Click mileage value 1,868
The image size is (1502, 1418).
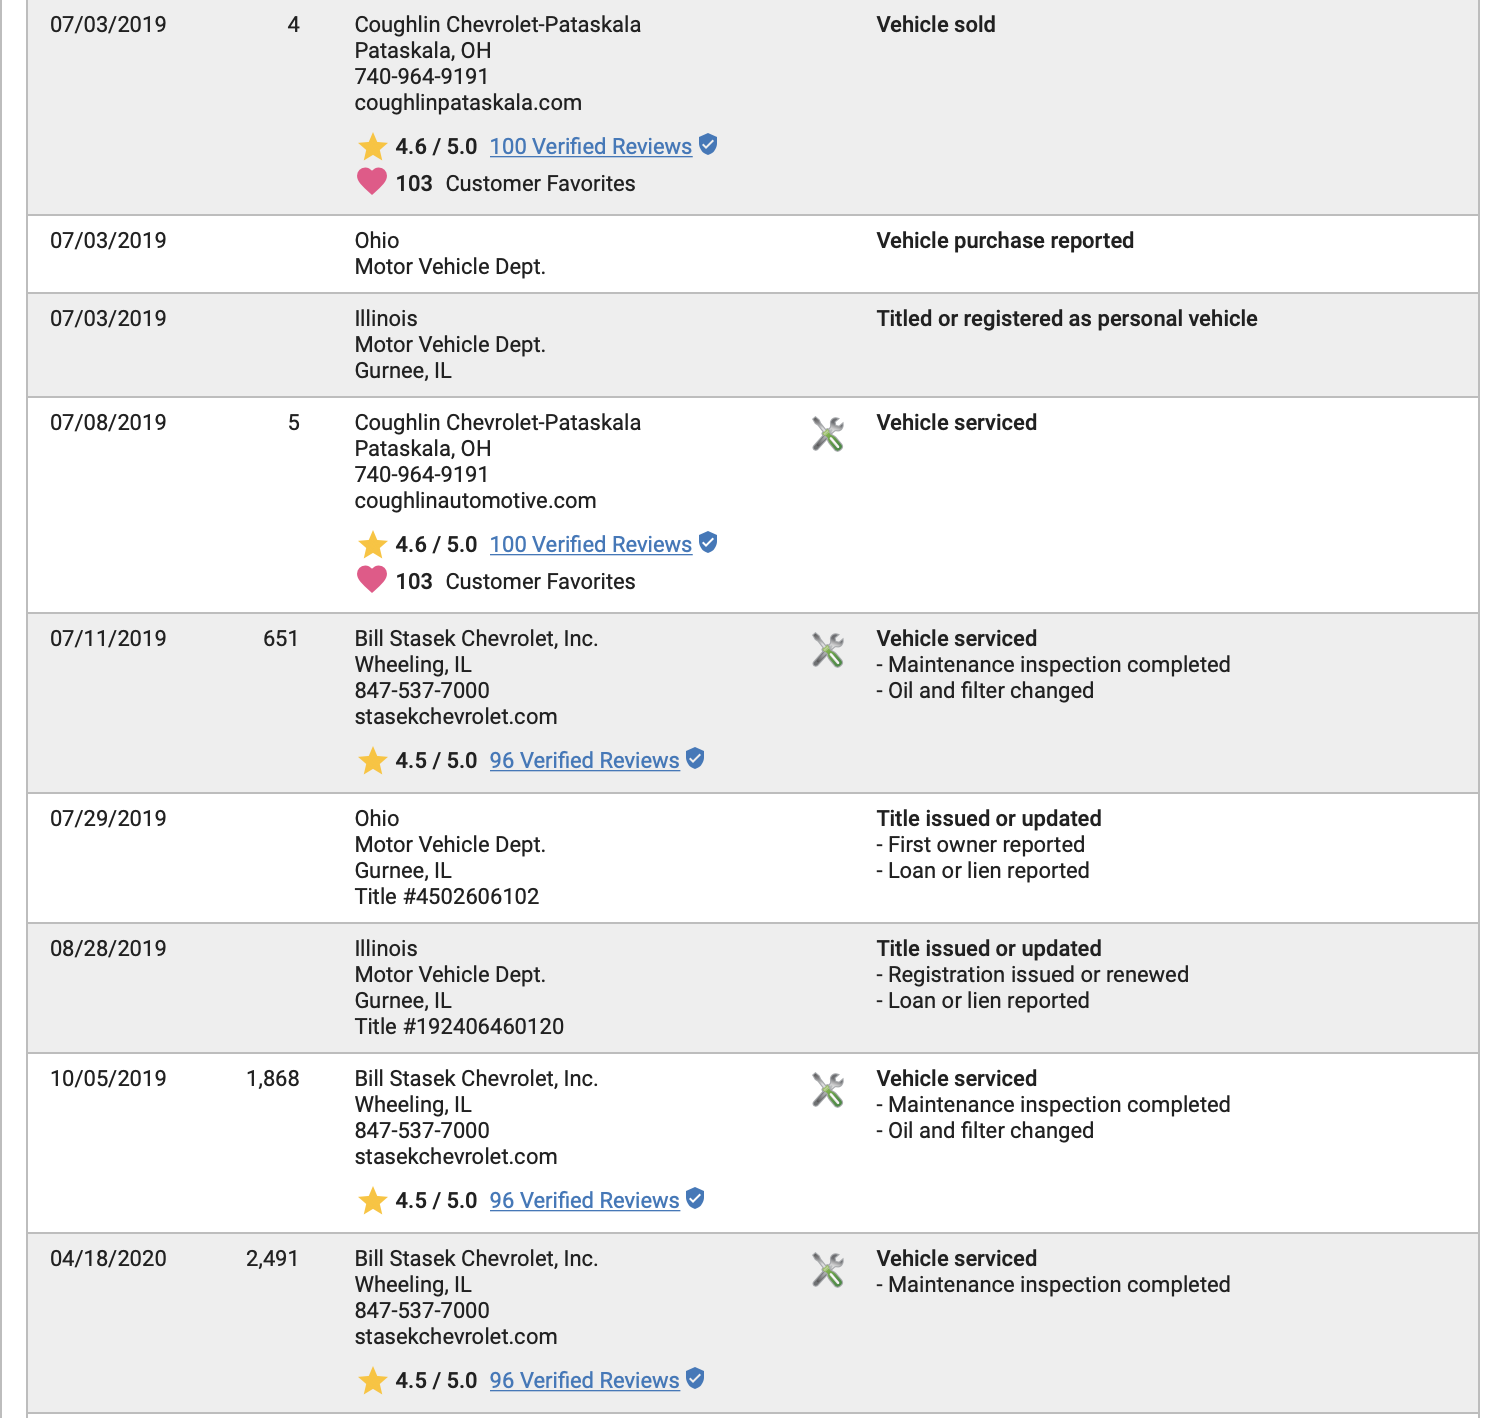[273, 1079]
